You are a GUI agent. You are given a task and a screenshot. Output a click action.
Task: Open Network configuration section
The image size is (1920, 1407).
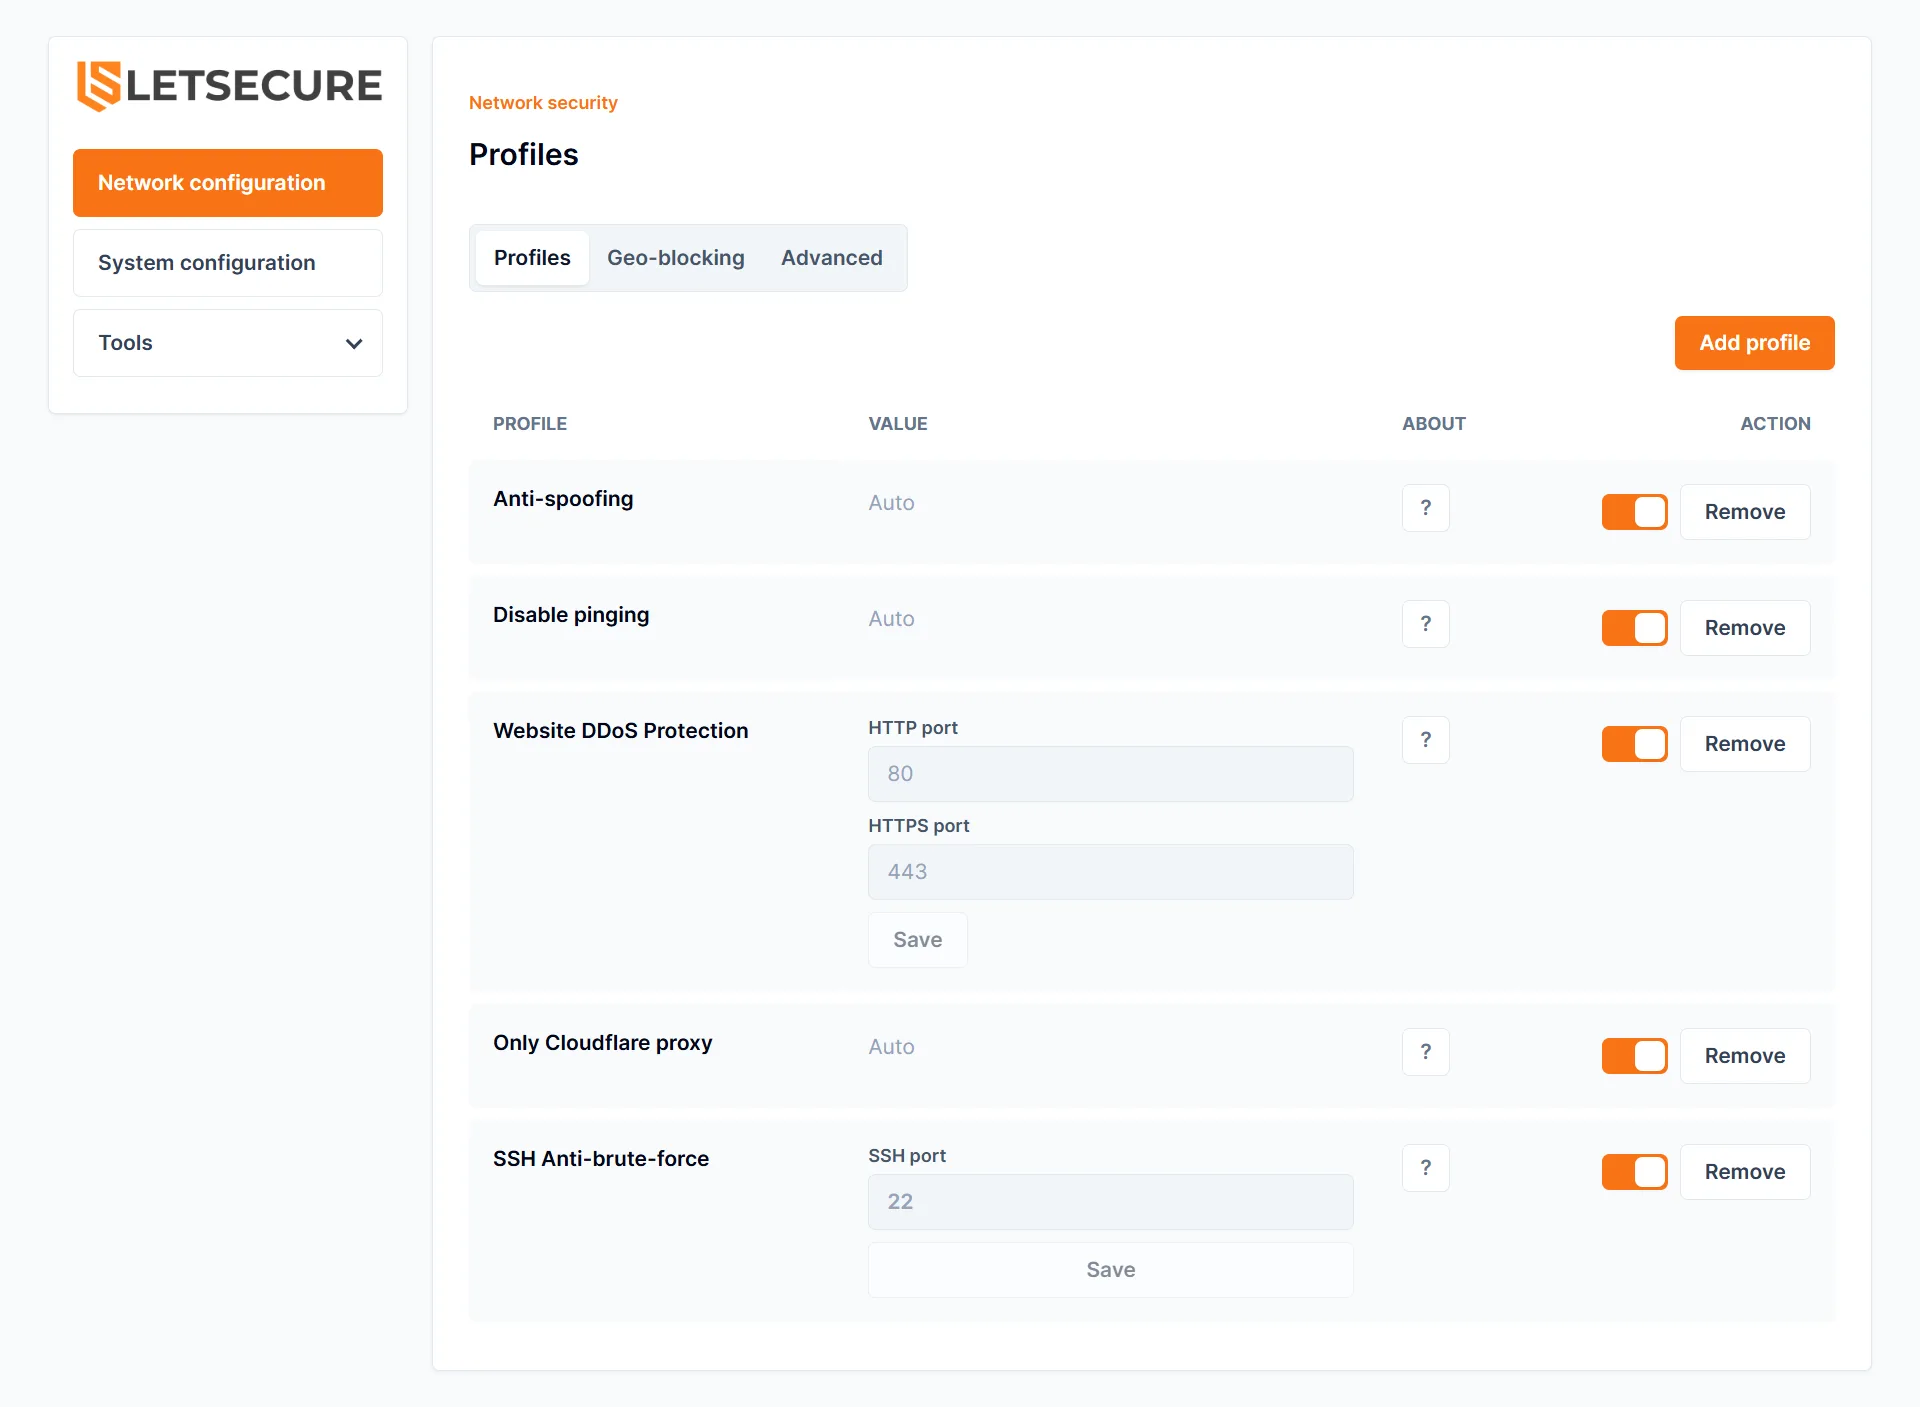(x=228, y=183)
